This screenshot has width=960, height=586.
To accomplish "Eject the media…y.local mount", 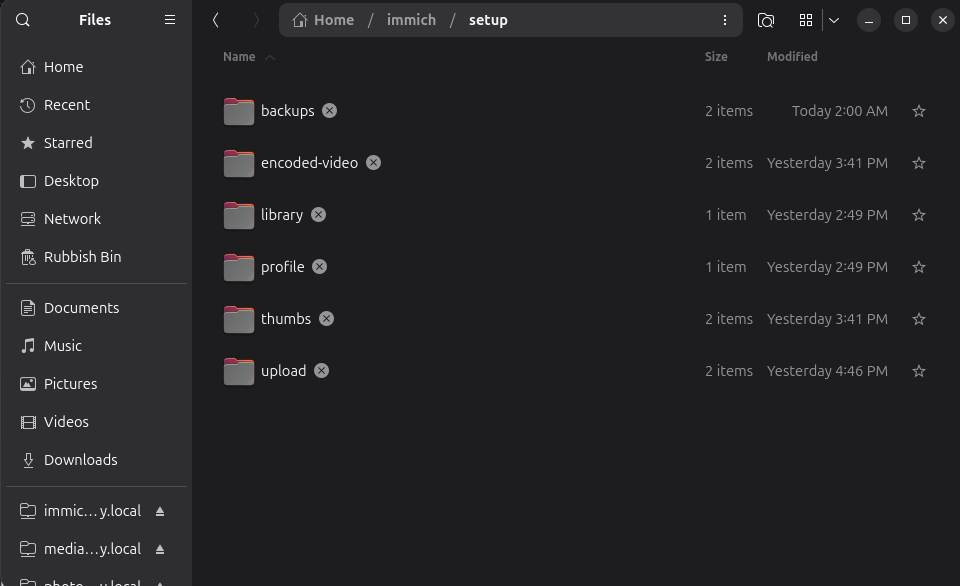I will [x=160, y=549].
